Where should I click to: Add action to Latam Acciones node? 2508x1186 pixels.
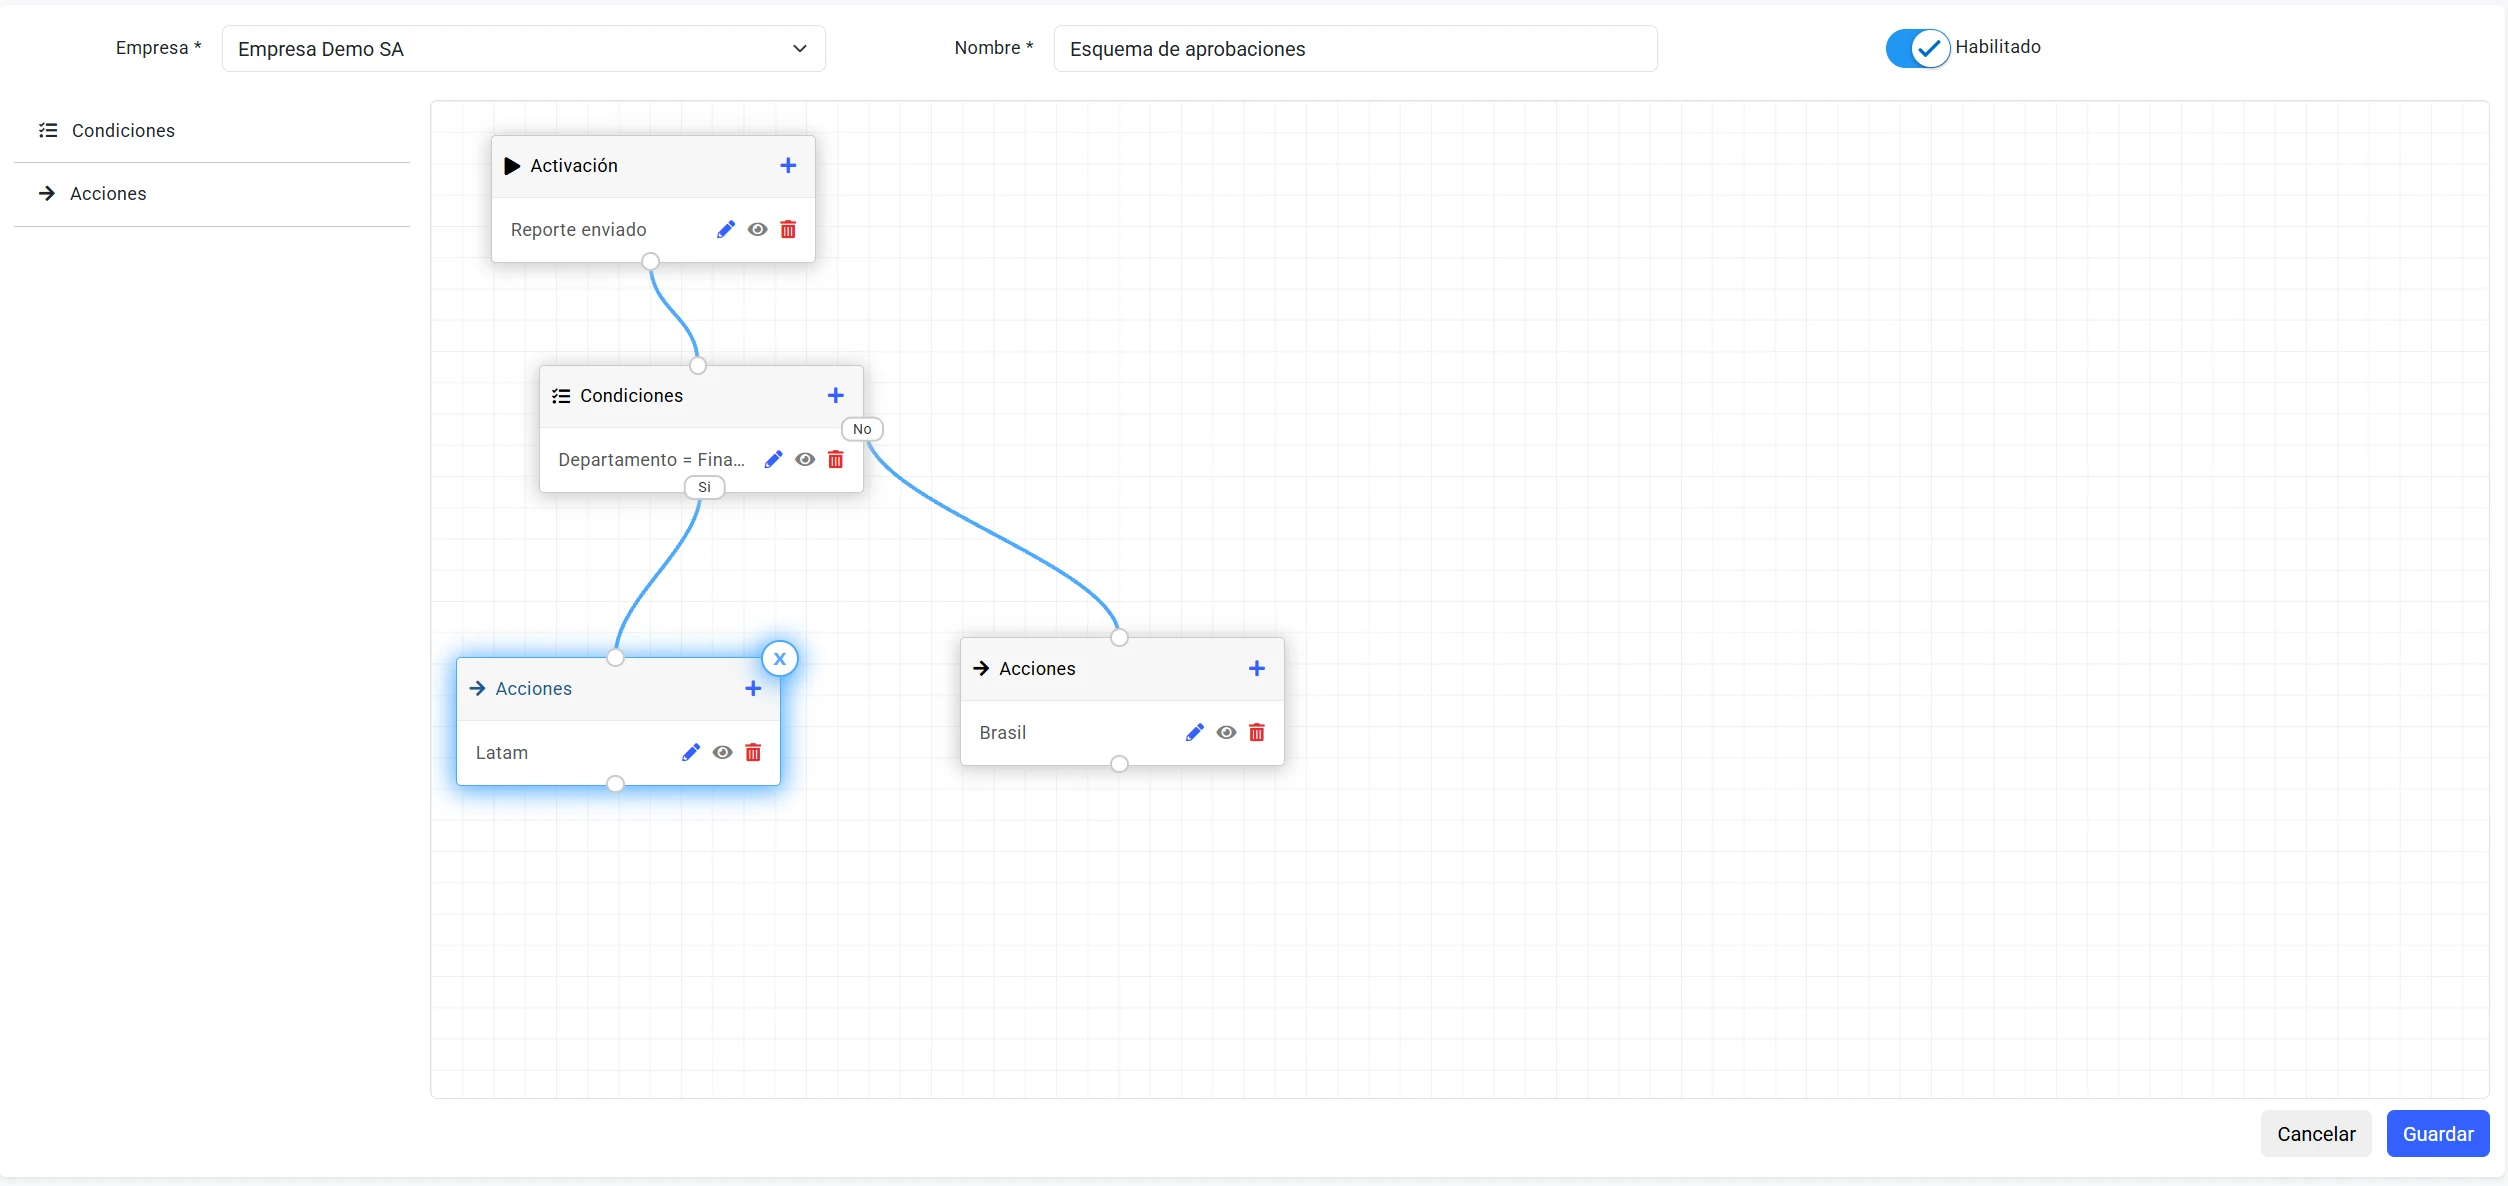tap(753, 689)
